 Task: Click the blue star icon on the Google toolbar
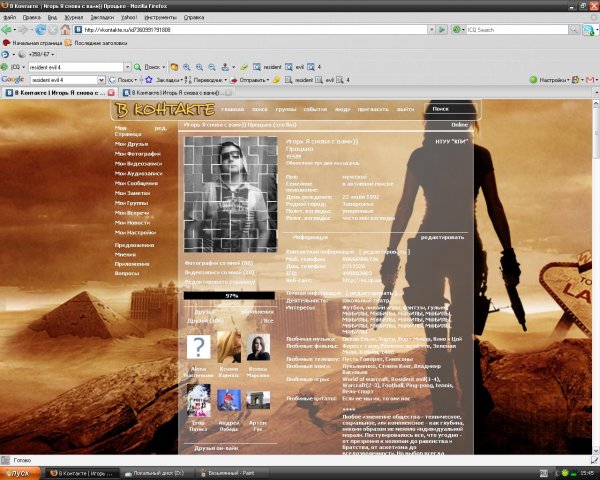149,80
